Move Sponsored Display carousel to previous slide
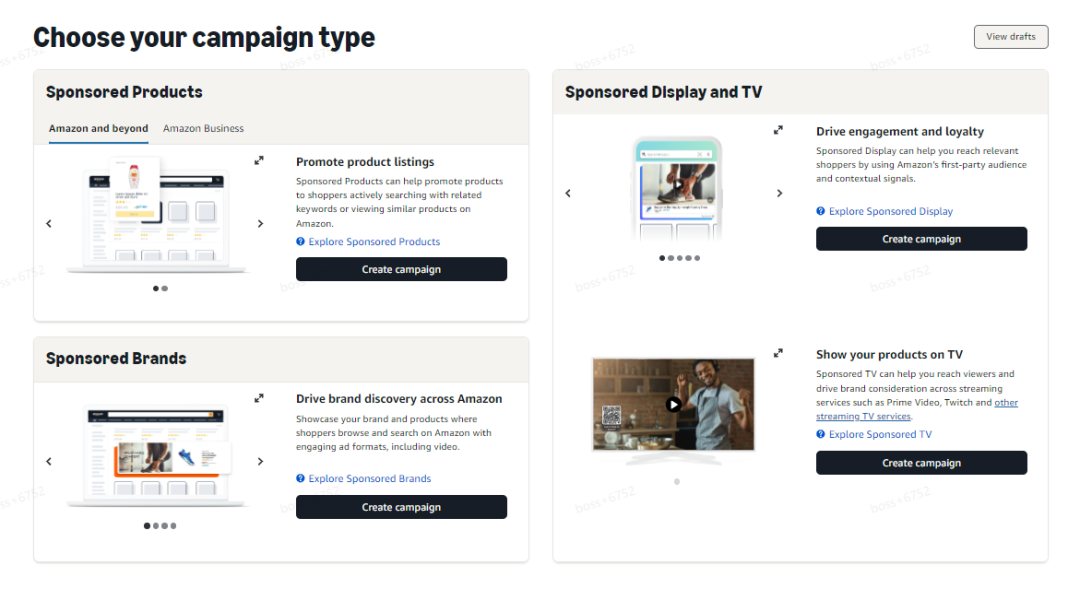1080x589 pixels. [x=568, y=194]
